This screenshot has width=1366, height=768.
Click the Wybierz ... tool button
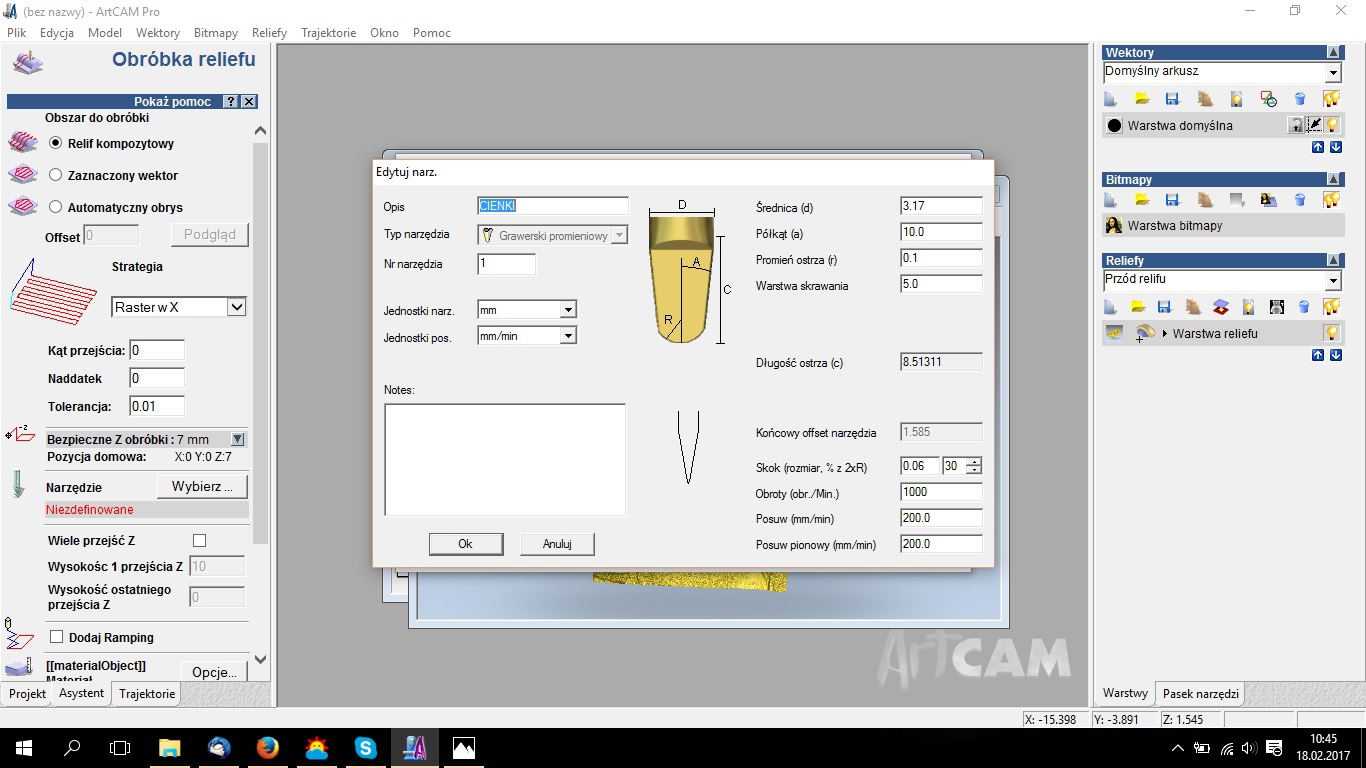click(202, 487)
